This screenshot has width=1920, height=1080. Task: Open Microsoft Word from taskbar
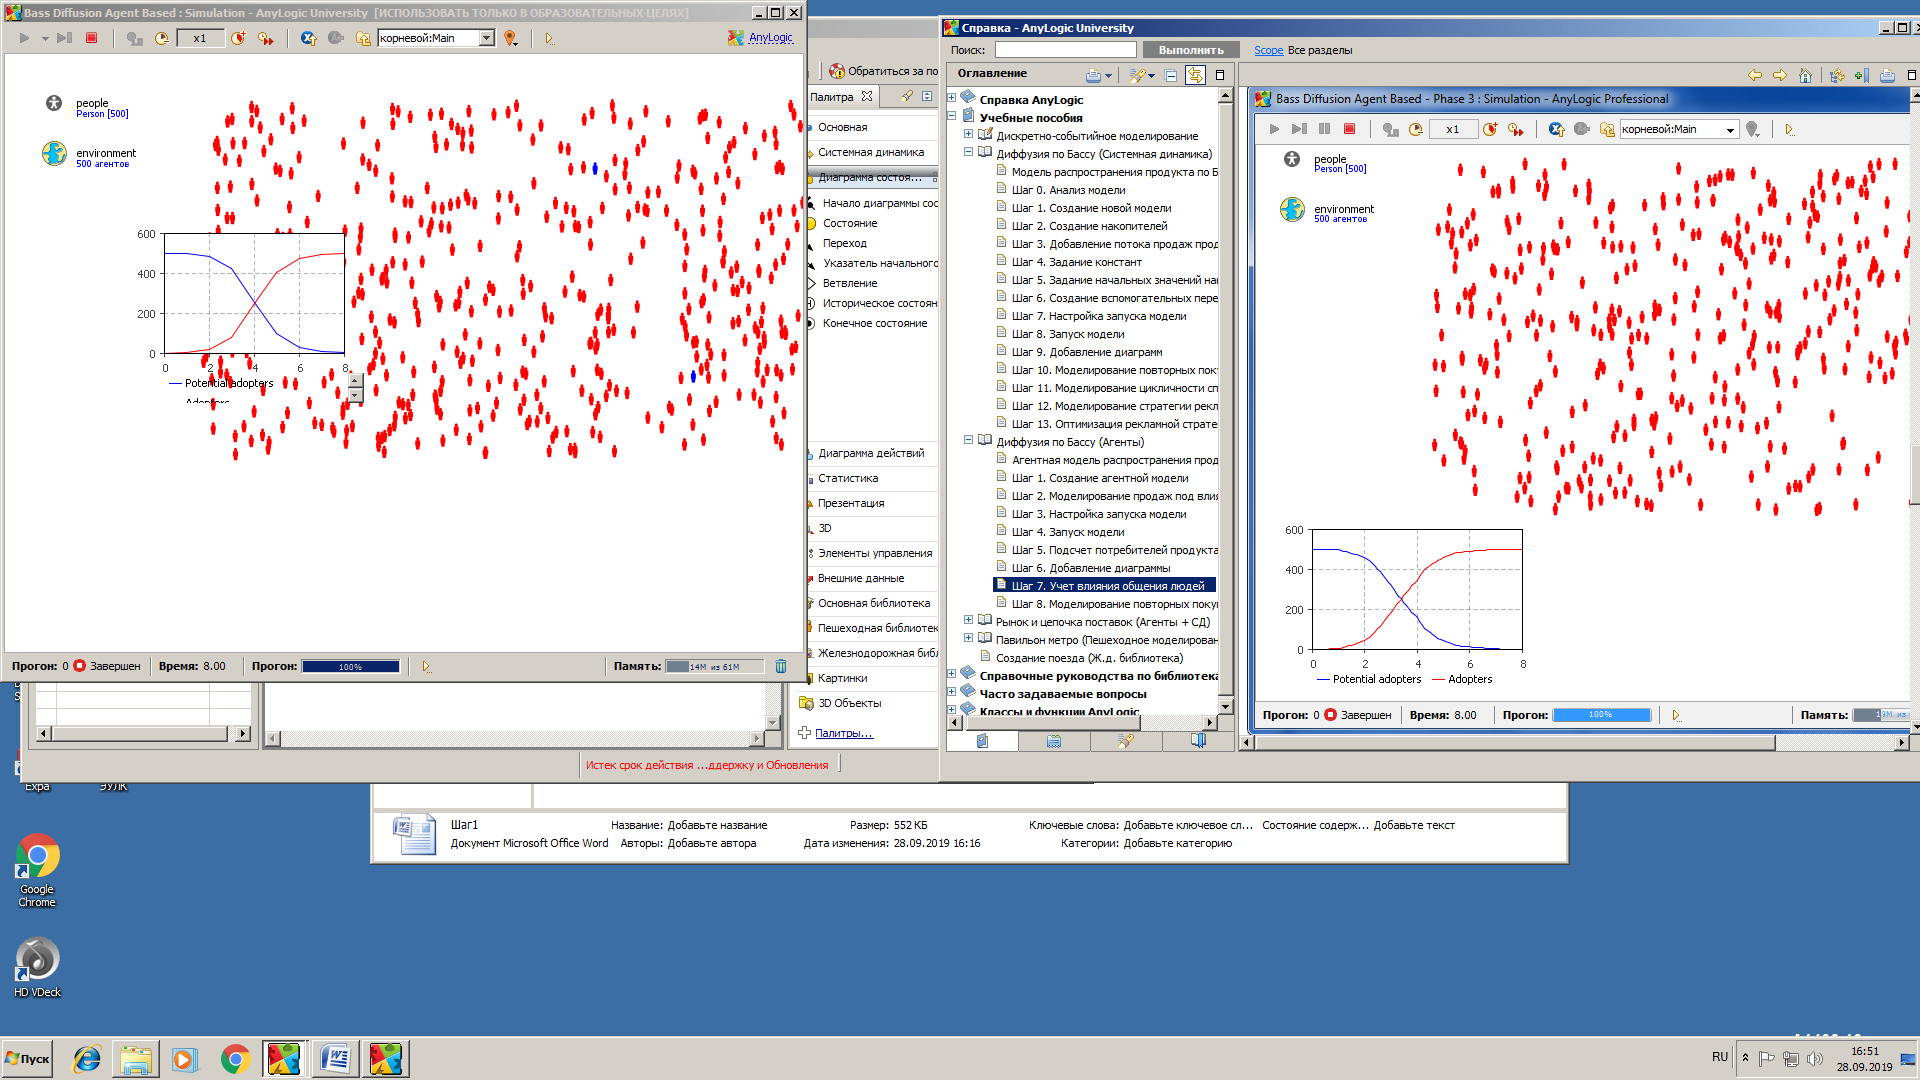click(x=335, y=1059)
